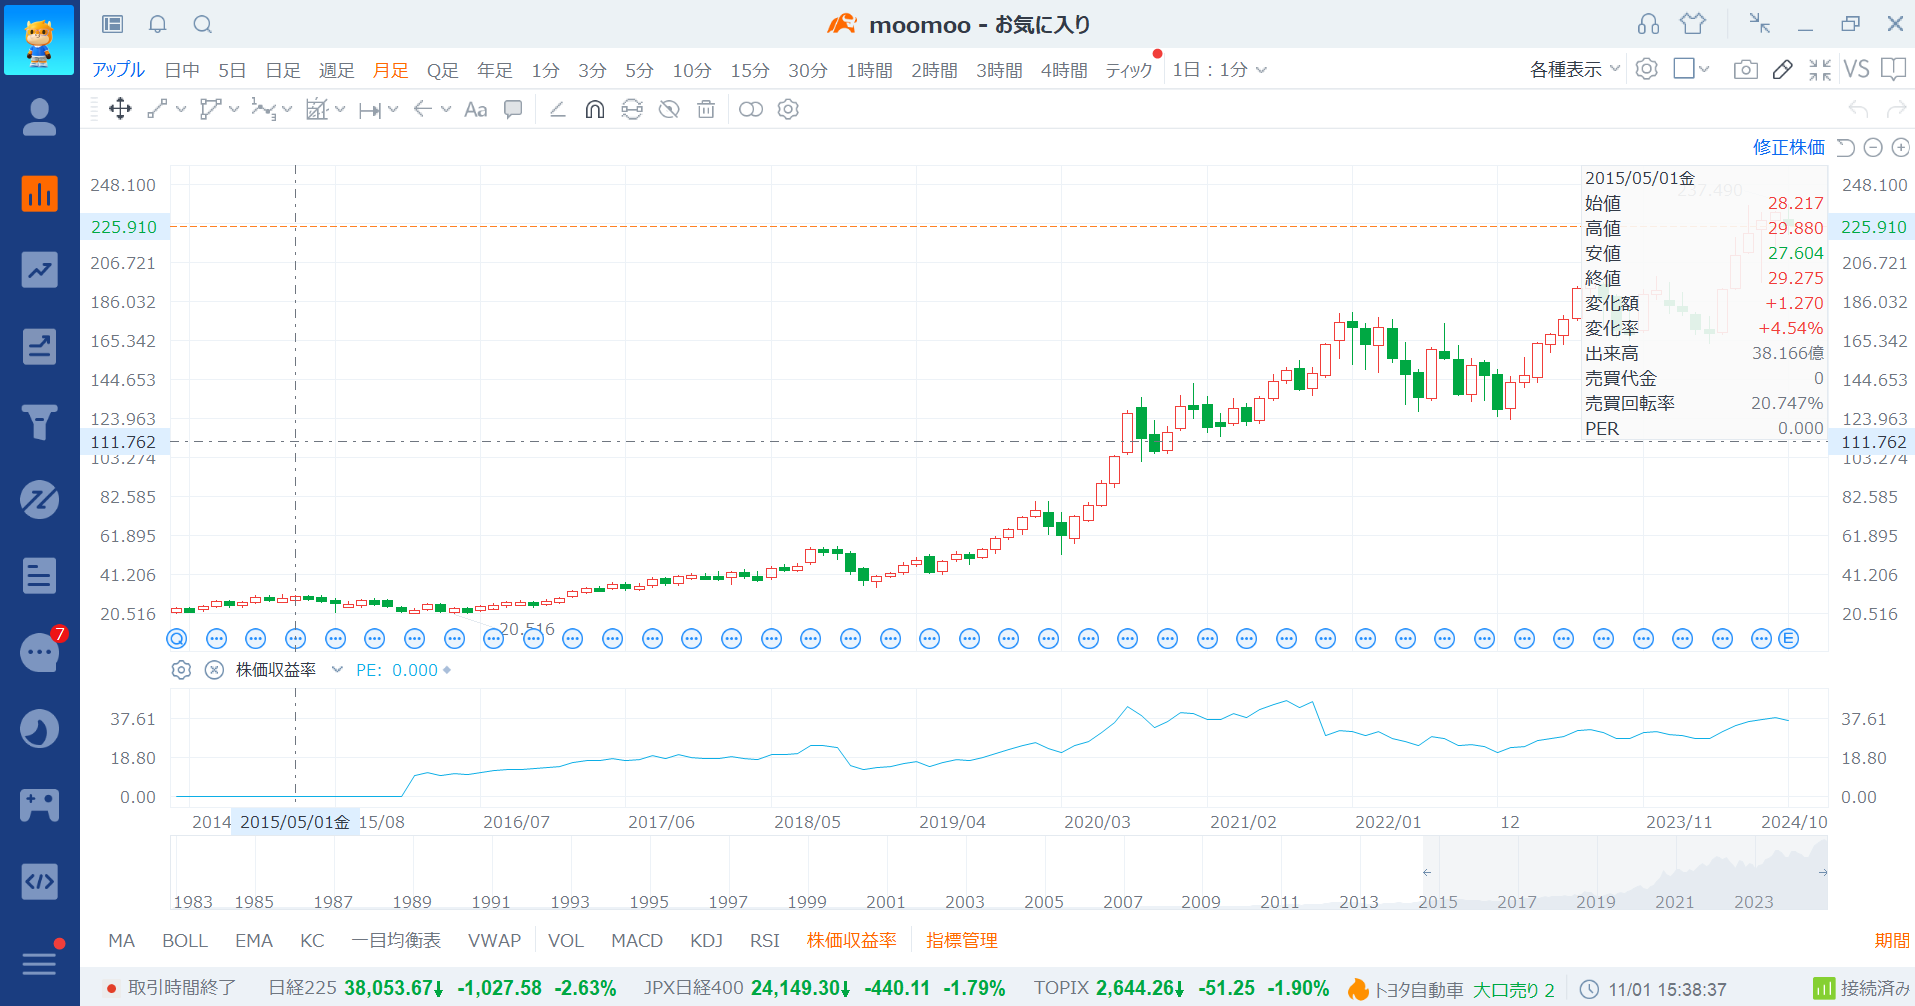Click the highlighted range in the timeline navigator
Viewport: 1915px width, 1006px height.
click(1624, 872)
